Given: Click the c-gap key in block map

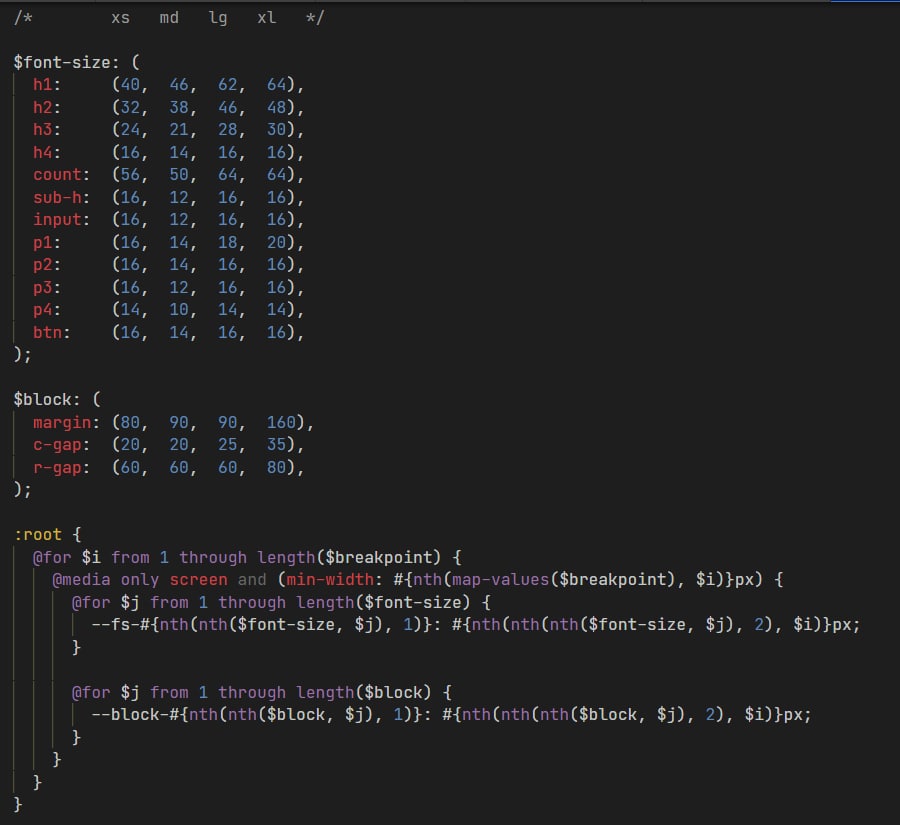Looking at the screenshot, I should coord(57,445).
